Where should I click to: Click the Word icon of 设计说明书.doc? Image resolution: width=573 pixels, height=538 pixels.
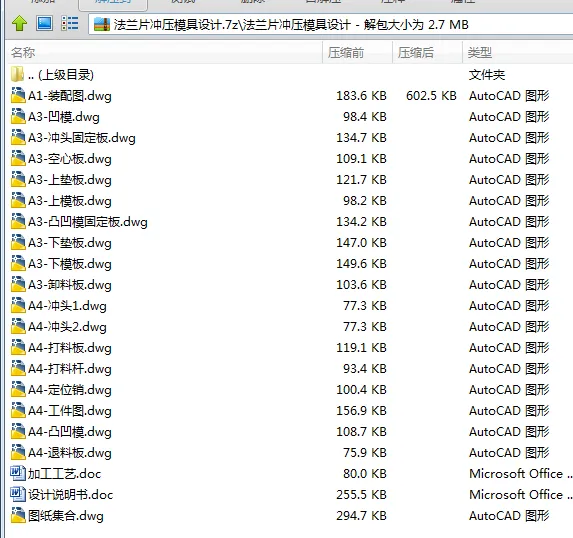(18, 494)
